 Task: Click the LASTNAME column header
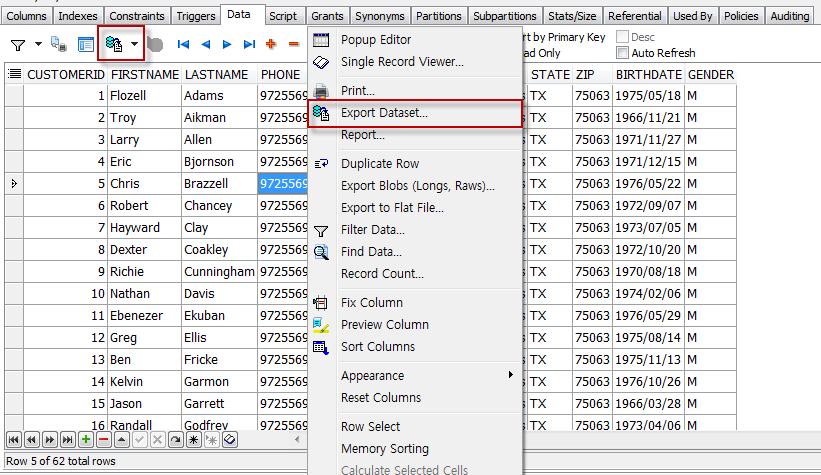coord(218,75)
